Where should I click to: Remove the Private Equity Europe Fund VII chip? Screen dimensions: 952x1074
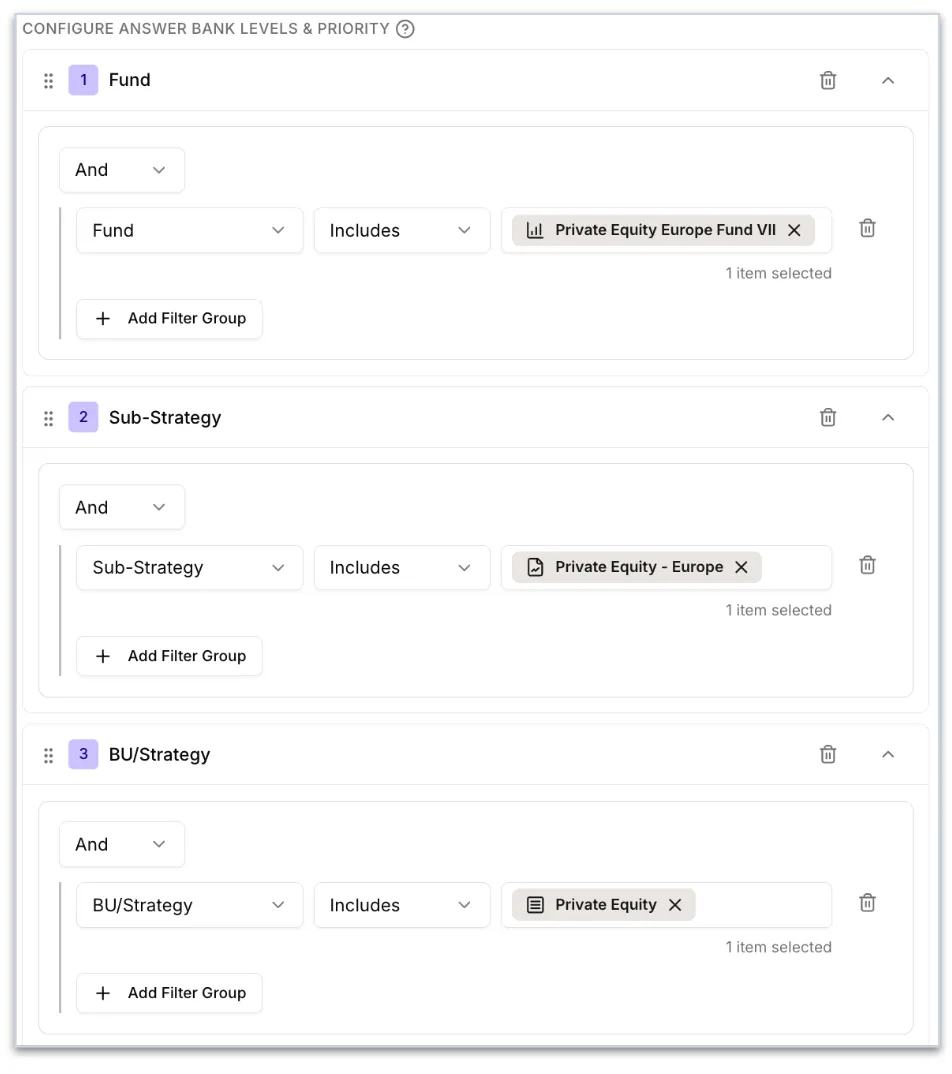click(794, 230)
